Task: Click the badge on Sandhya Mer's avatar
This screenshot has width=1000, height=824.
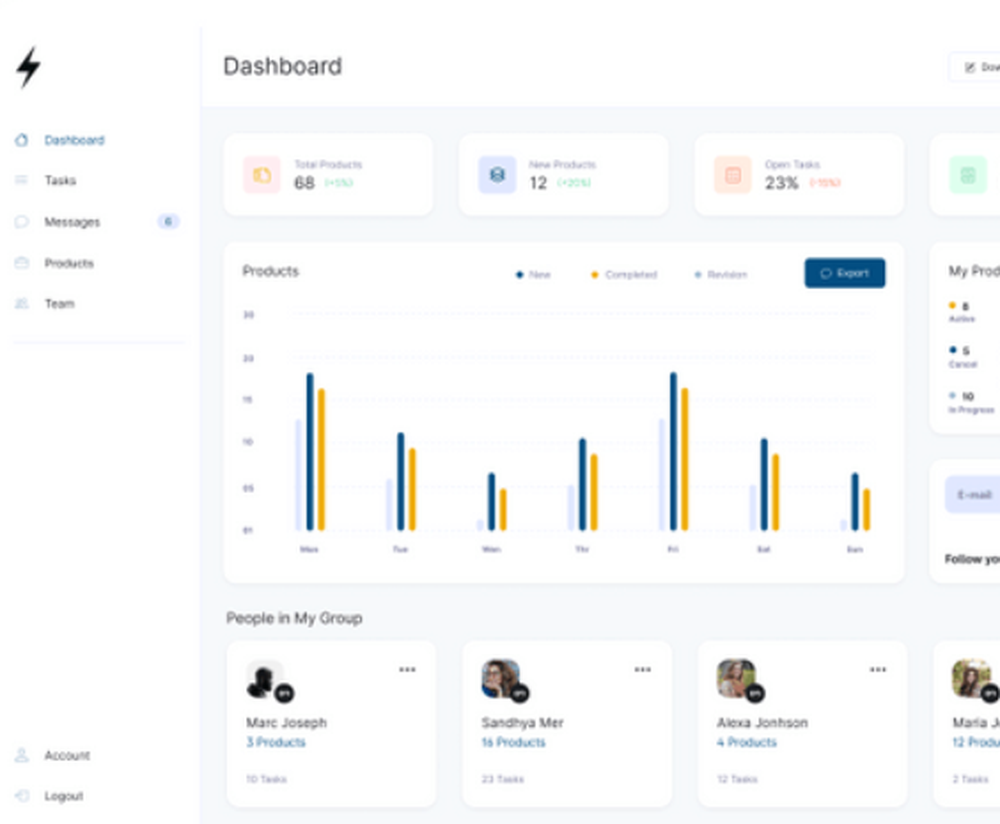Action: coord(520,693)
